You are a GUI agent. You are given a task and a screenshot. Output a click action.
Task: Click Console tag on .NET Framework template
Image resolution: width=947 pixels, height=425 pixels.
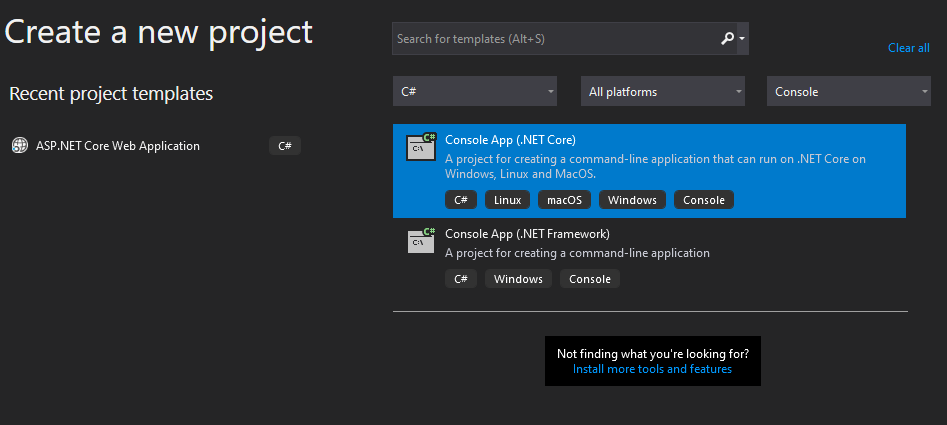(590, 279)
